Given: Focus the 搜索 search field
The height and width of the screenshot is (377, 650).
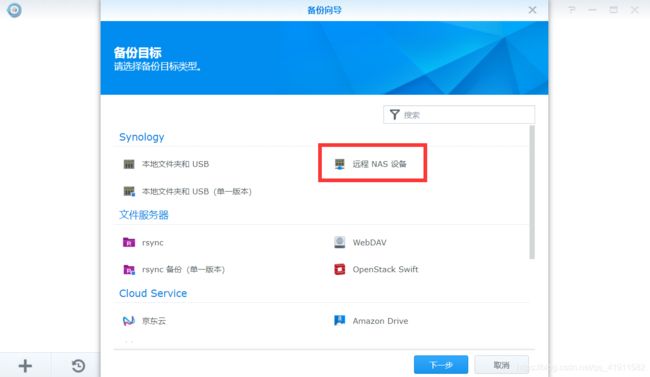Looking at the screenshot, I should click(459, 114).
